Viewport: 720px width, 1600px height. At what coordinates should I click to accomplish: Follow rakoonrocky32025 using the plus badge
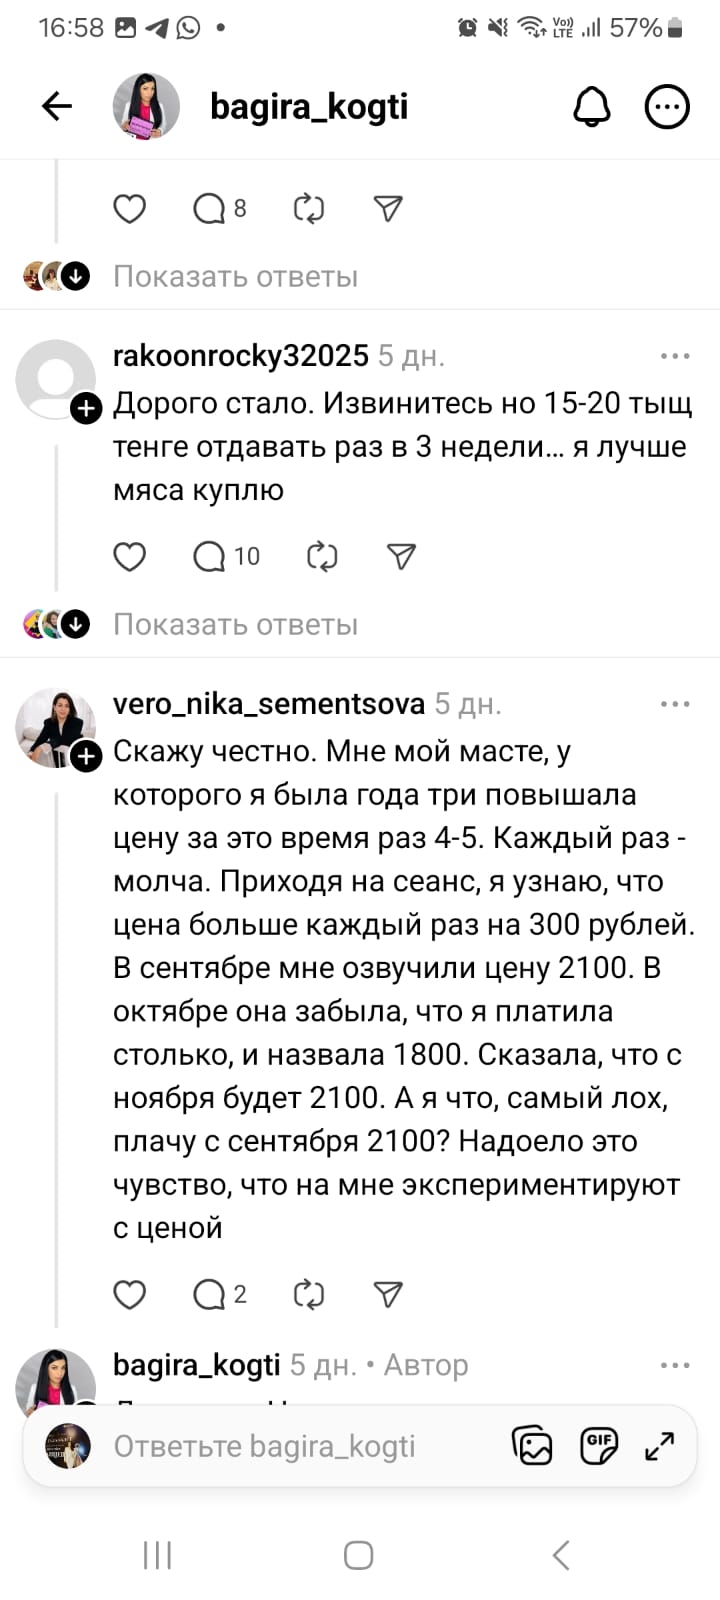(x=87, y=408)
